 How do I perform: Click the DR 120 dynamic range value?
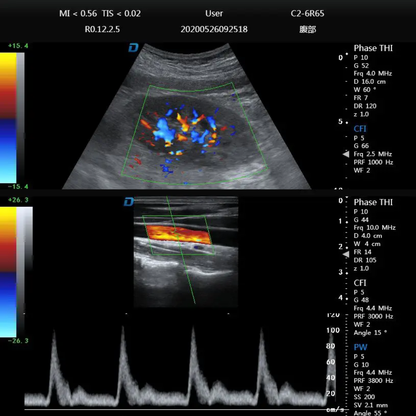[x=365, y=106]
